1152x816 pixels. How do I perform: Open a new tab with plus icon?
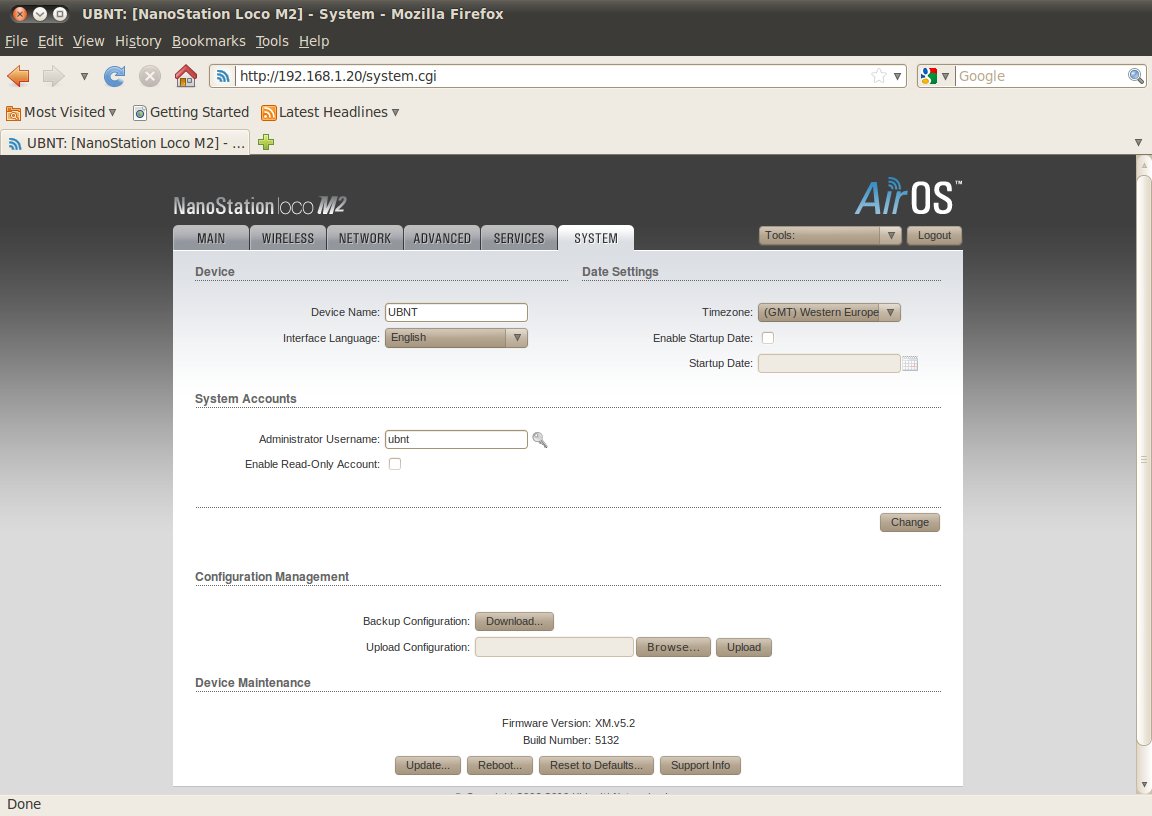pos(266,142)
